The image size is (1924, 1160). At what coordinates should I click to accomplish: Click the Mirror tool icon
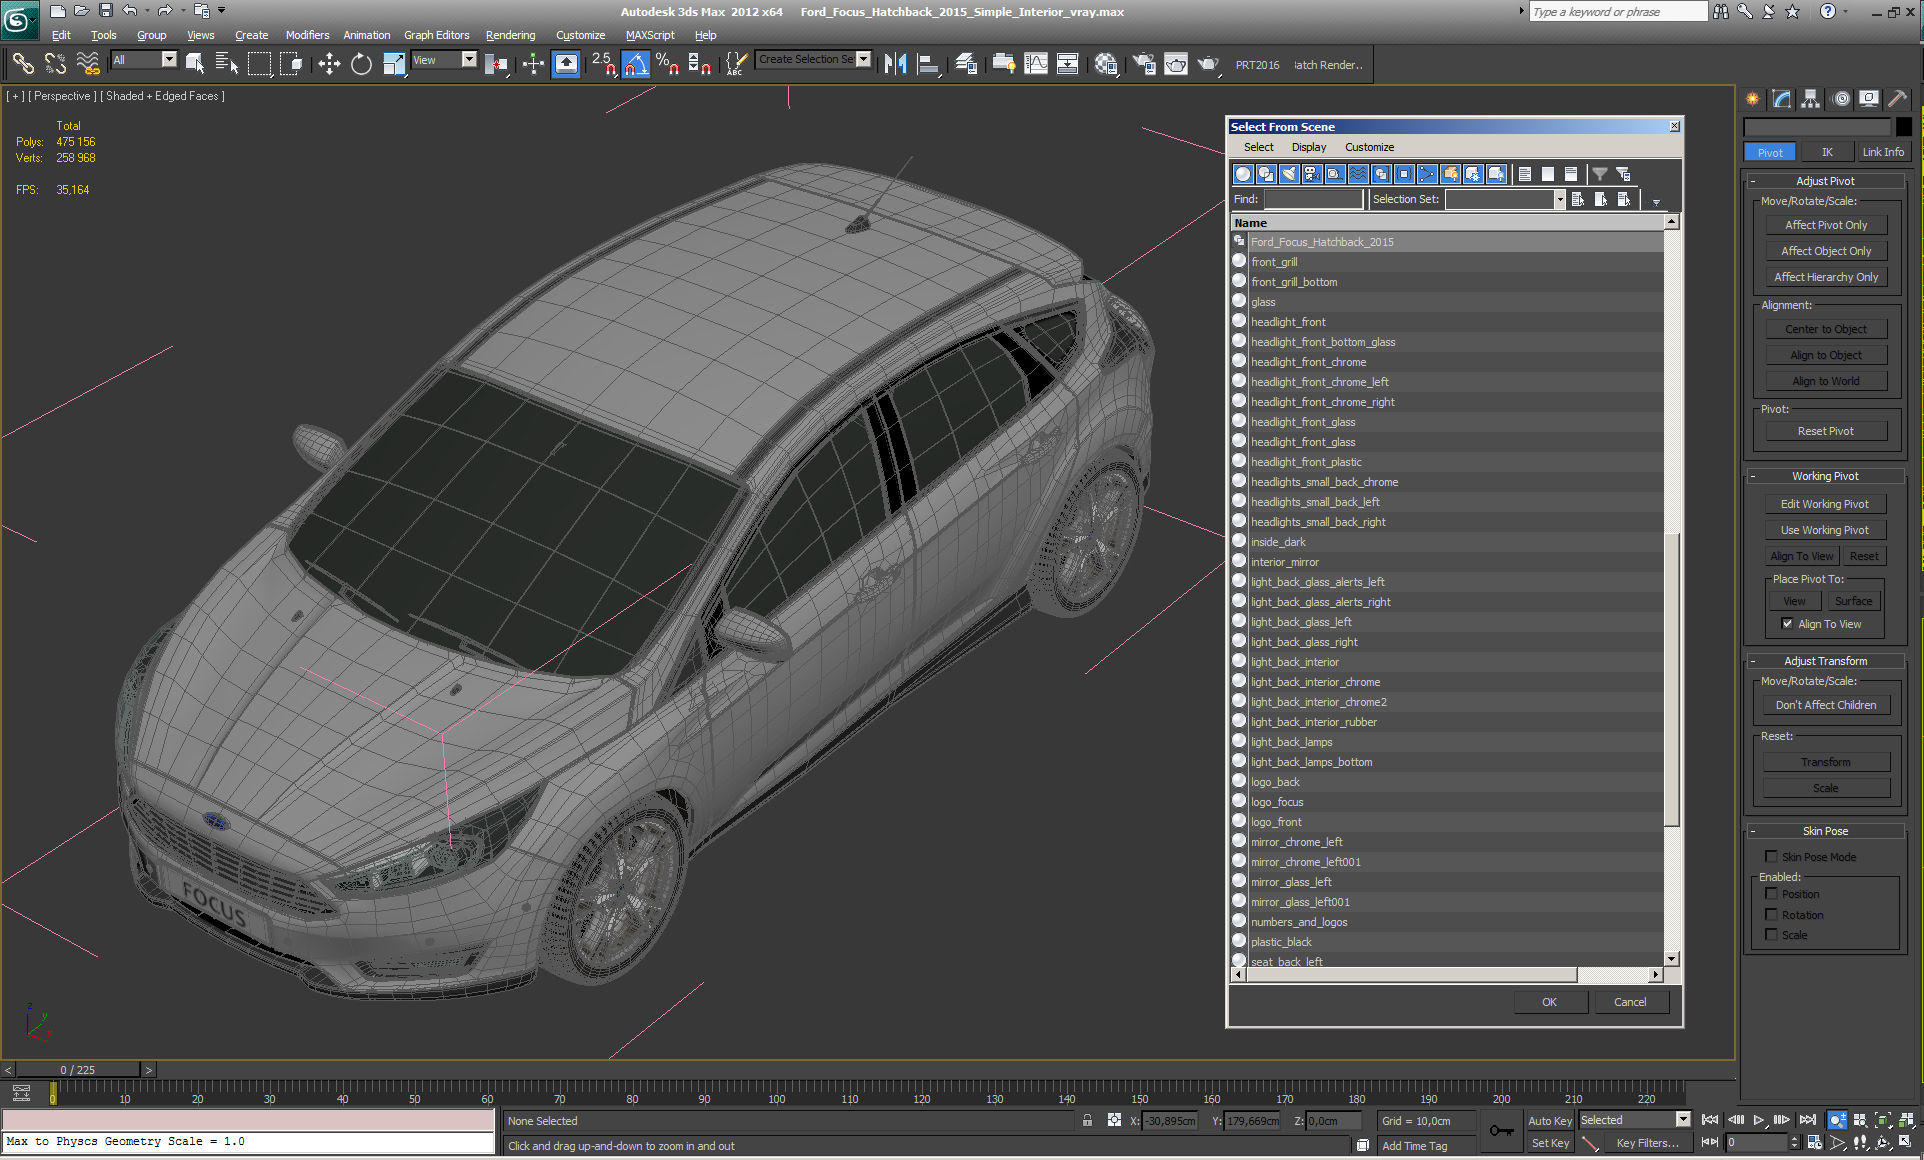point(896,64)
